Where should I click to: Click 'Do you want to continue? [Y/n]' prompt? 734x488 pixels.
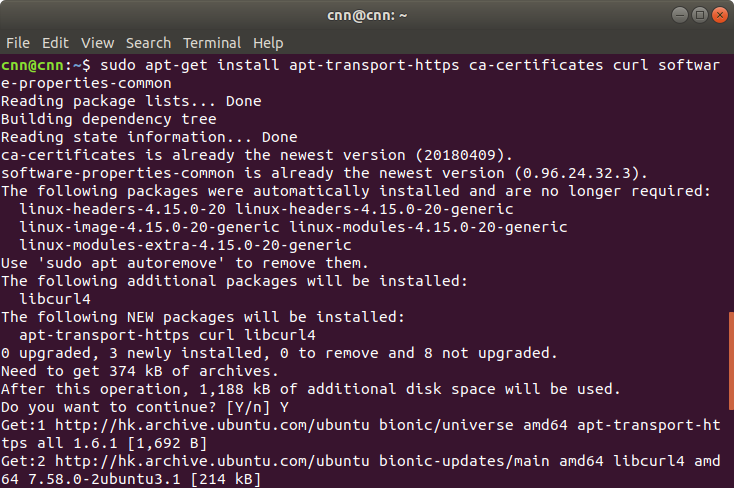(145, 407)
